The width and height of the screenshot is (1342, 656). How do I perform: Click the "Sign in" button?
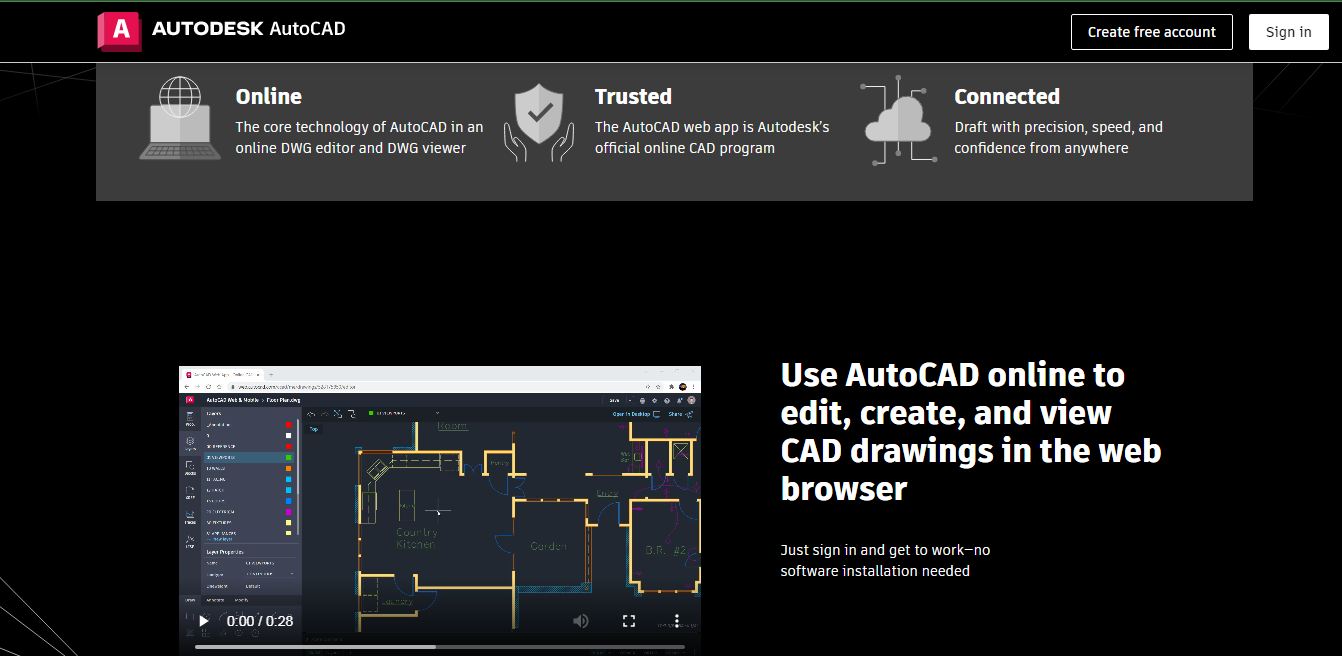pyautogui.click(x=1288, y=32)
